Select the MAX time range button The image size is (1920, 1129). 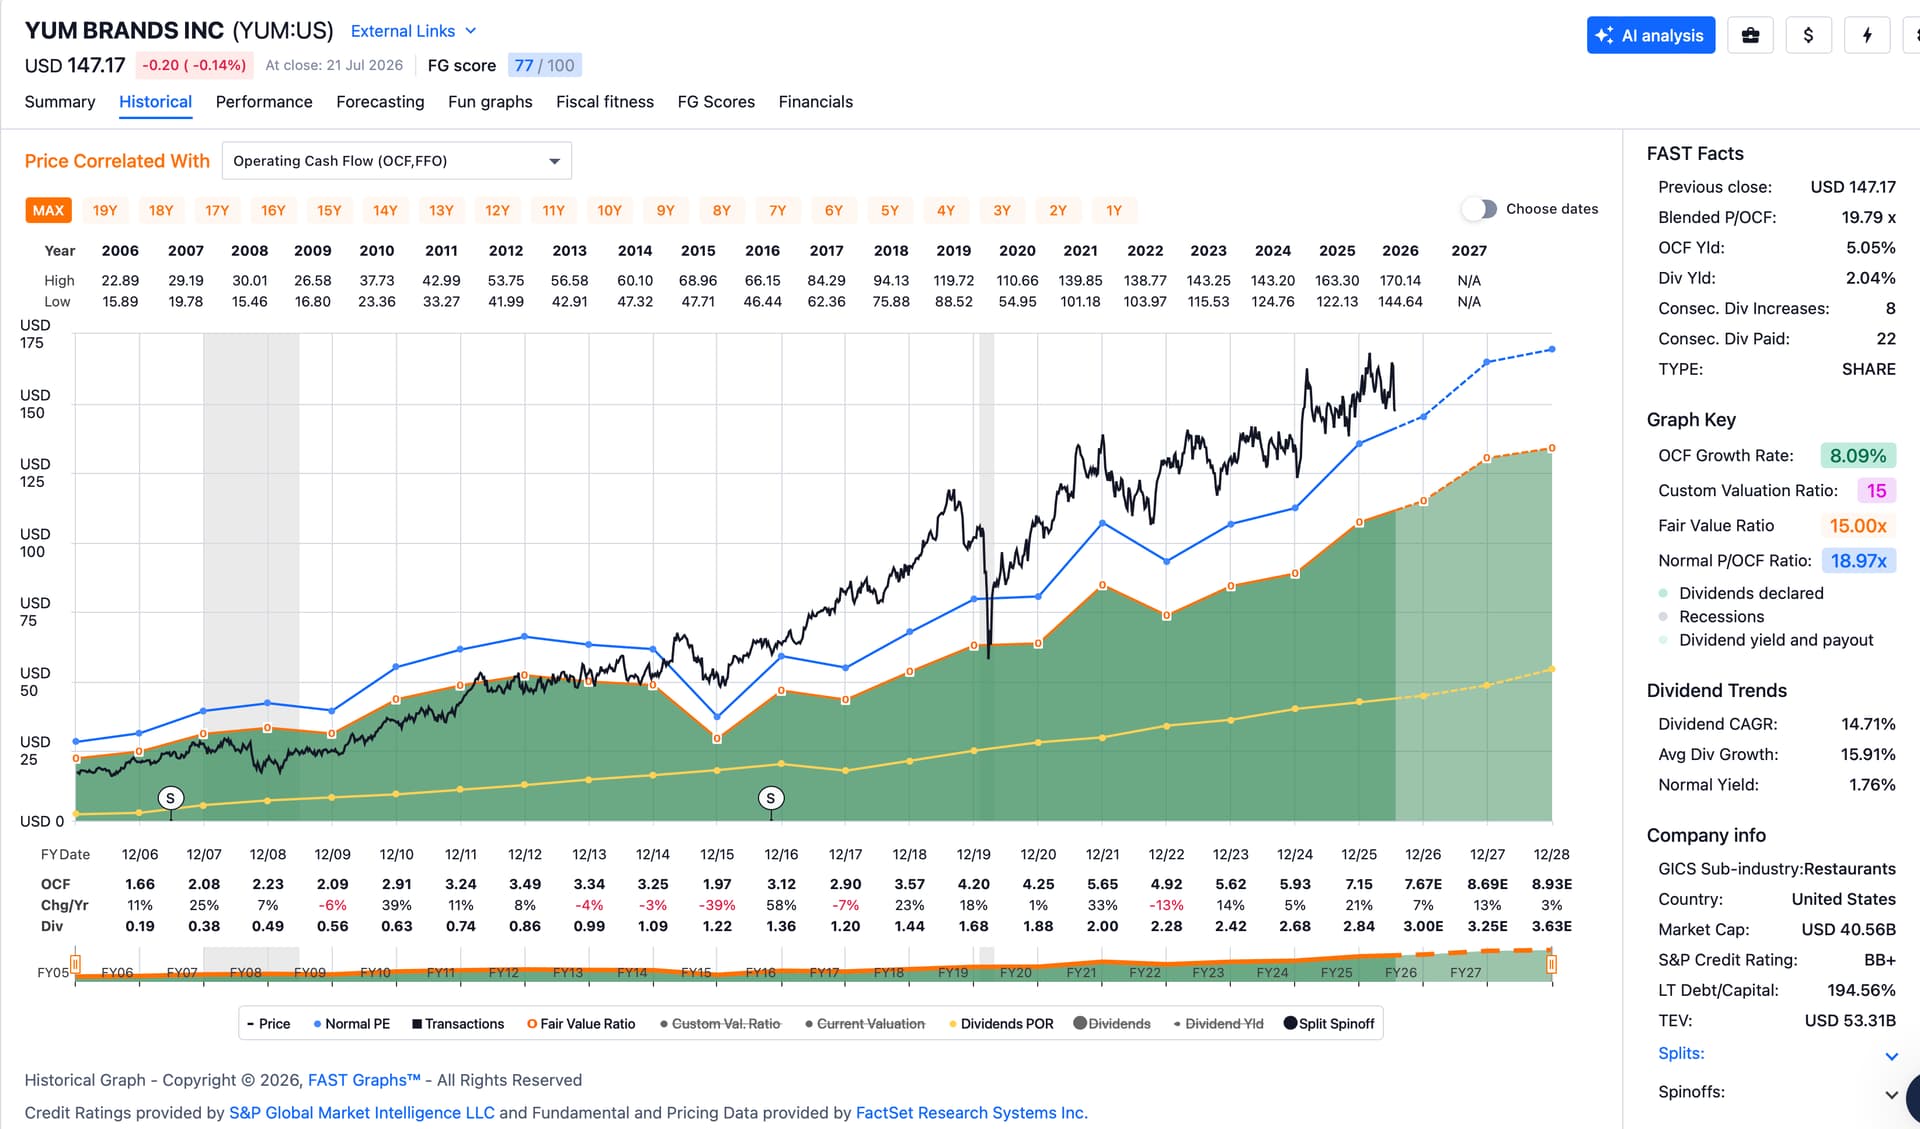point(48,210)
